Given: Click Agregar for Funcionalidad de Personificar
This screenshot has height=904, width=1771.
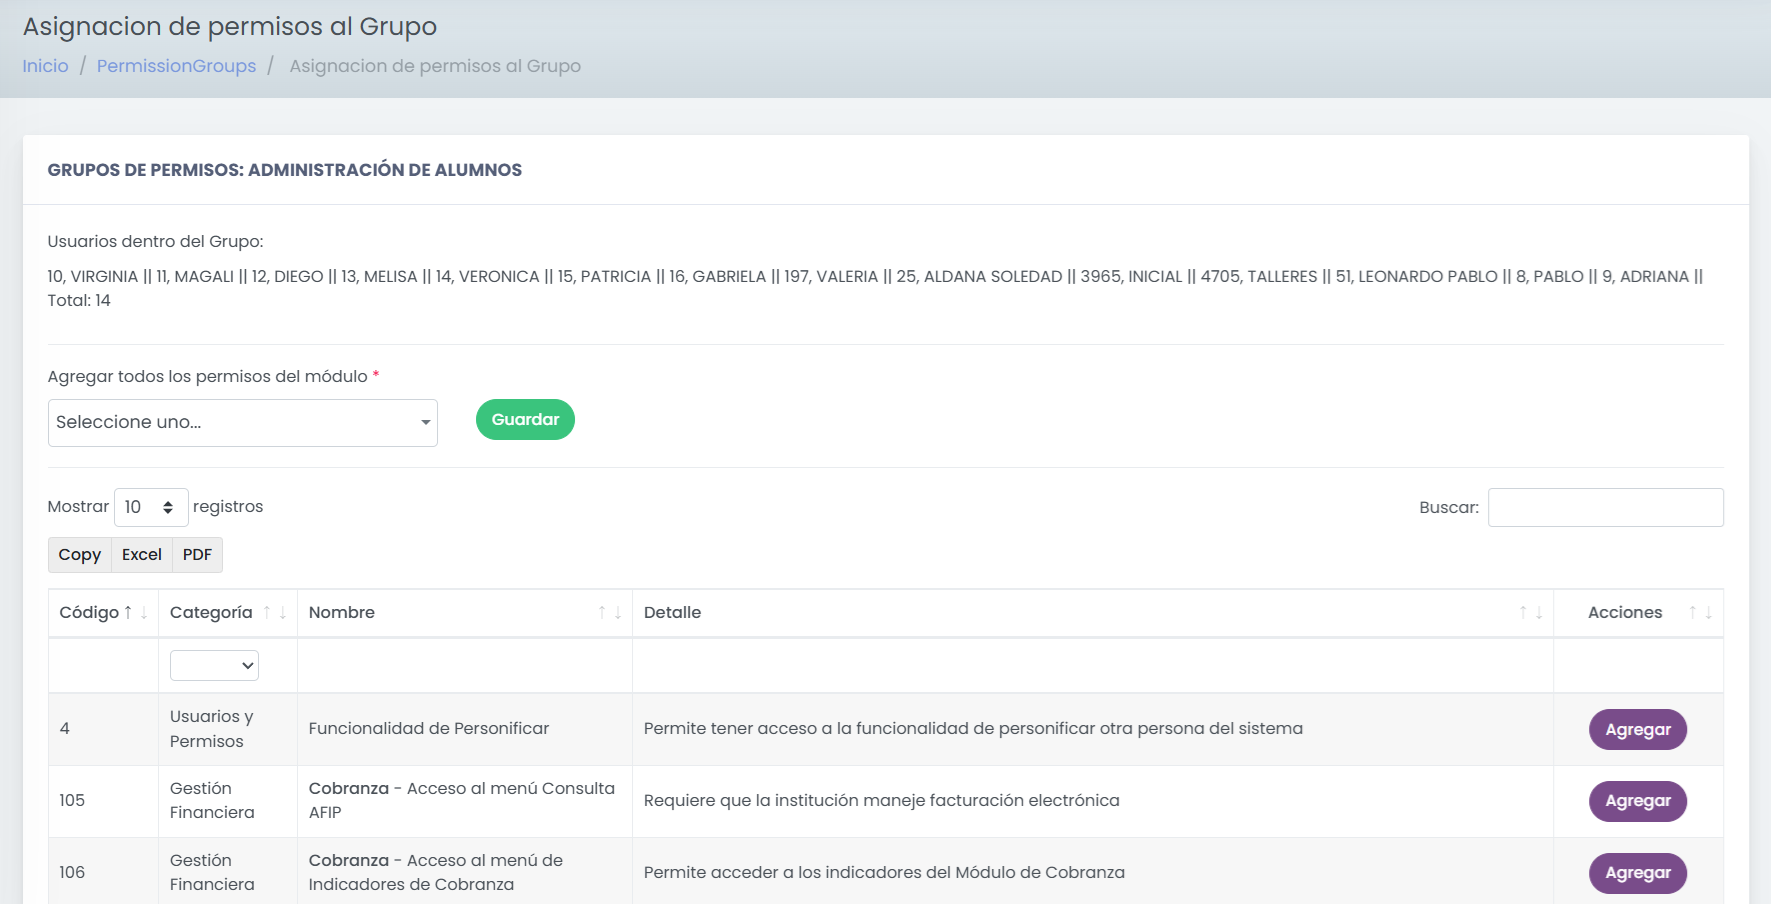Looking at the screenshot, I should click(1638, 729).
